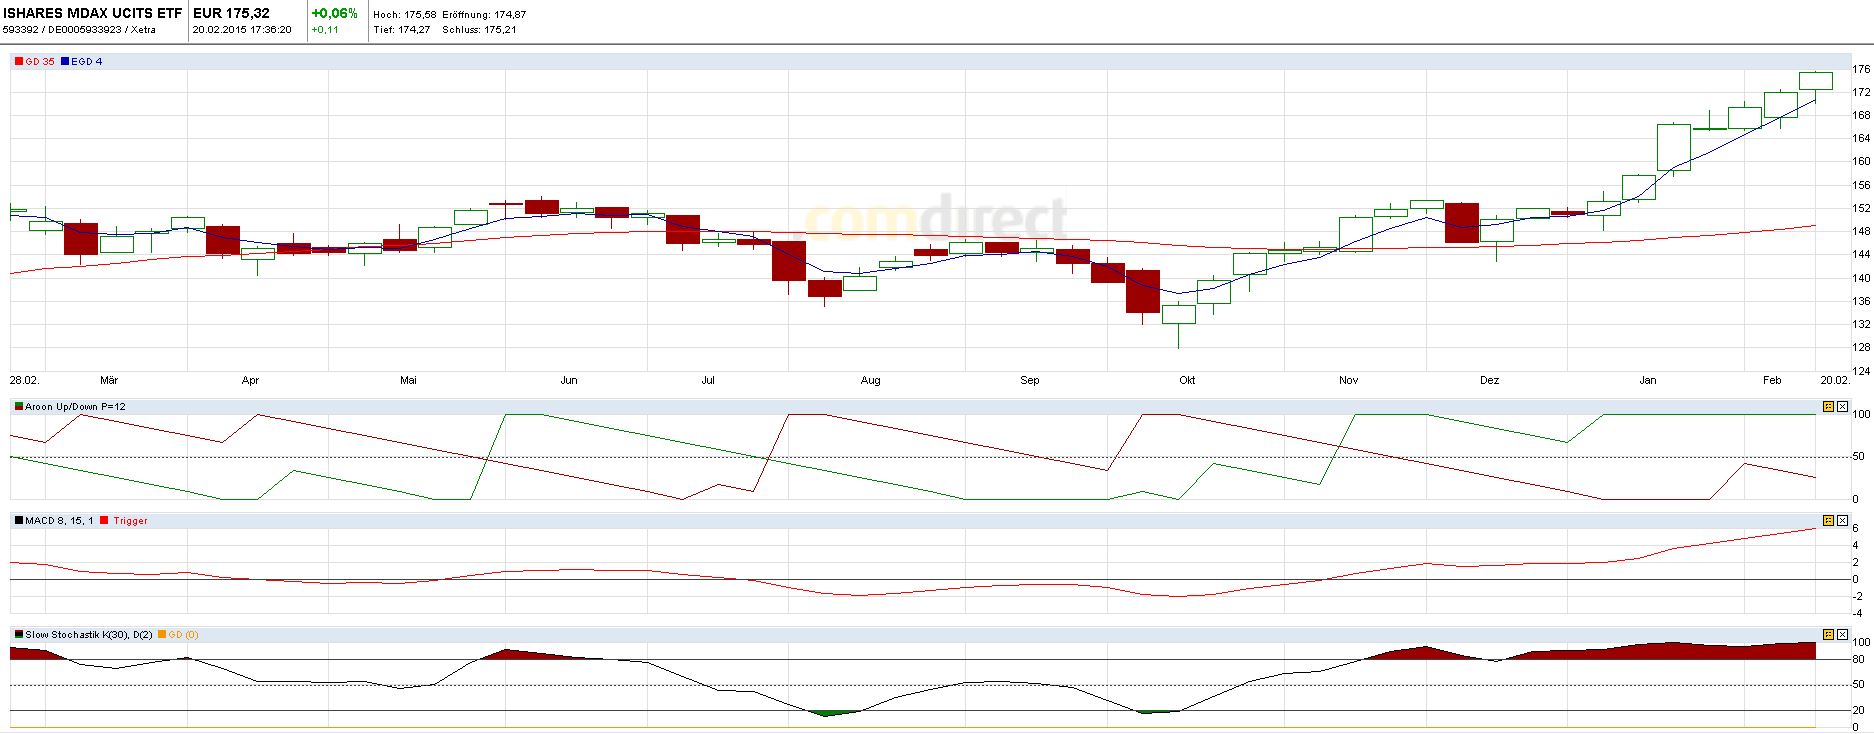1874x734 pixels.
Task: Close the Aroon Up/Down indicator panel
Action: (1842, 407)
